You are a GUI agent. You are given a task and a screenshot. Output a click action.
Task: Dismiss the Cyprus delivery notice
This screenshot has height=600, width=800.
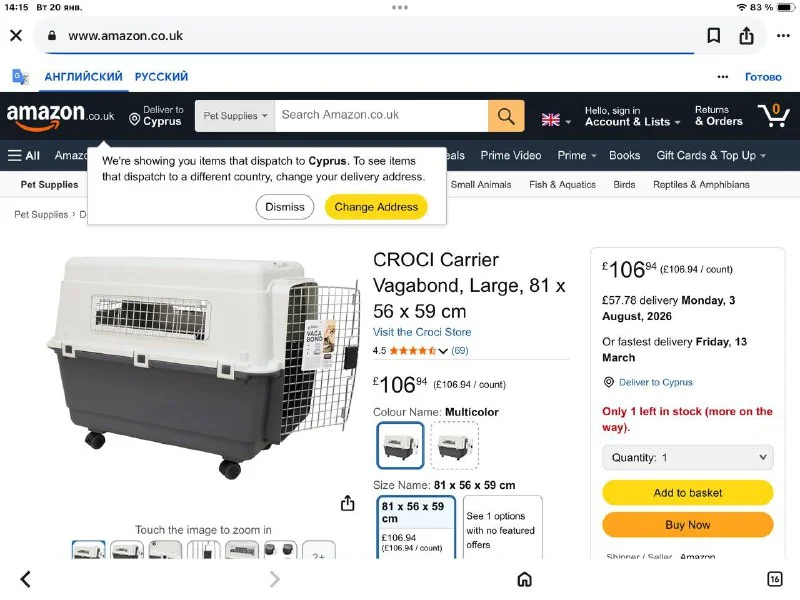click(285, 207)
